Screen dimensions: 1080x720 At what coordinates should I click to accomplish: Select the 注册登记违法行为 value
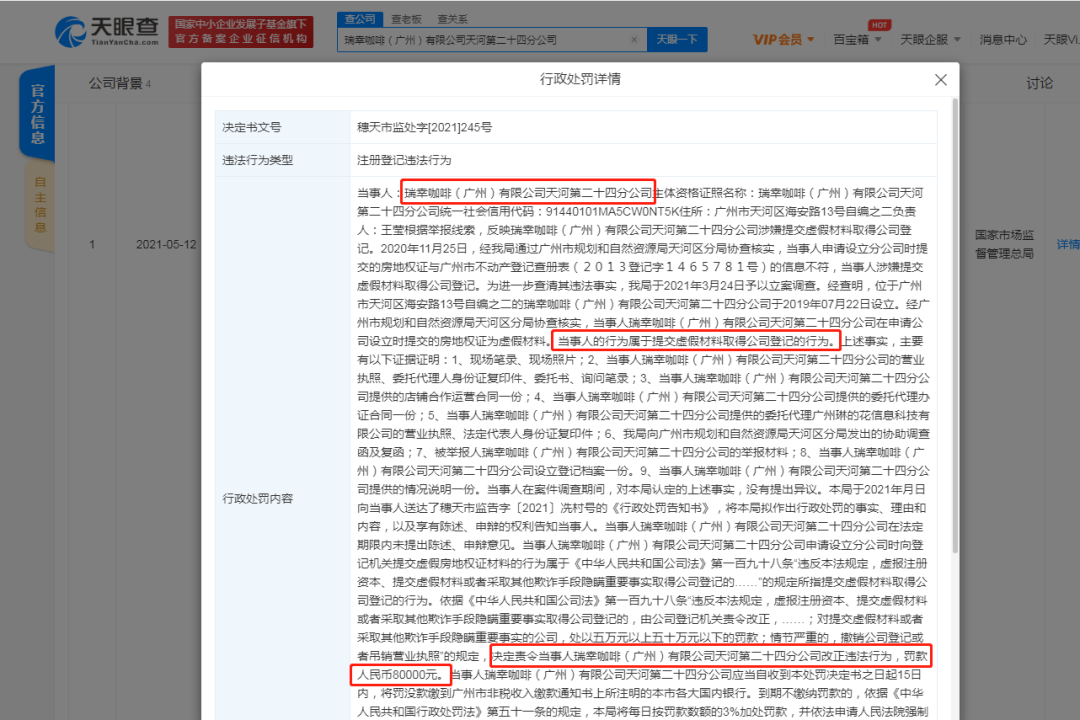pyautogui.click(x=404, y=161)
